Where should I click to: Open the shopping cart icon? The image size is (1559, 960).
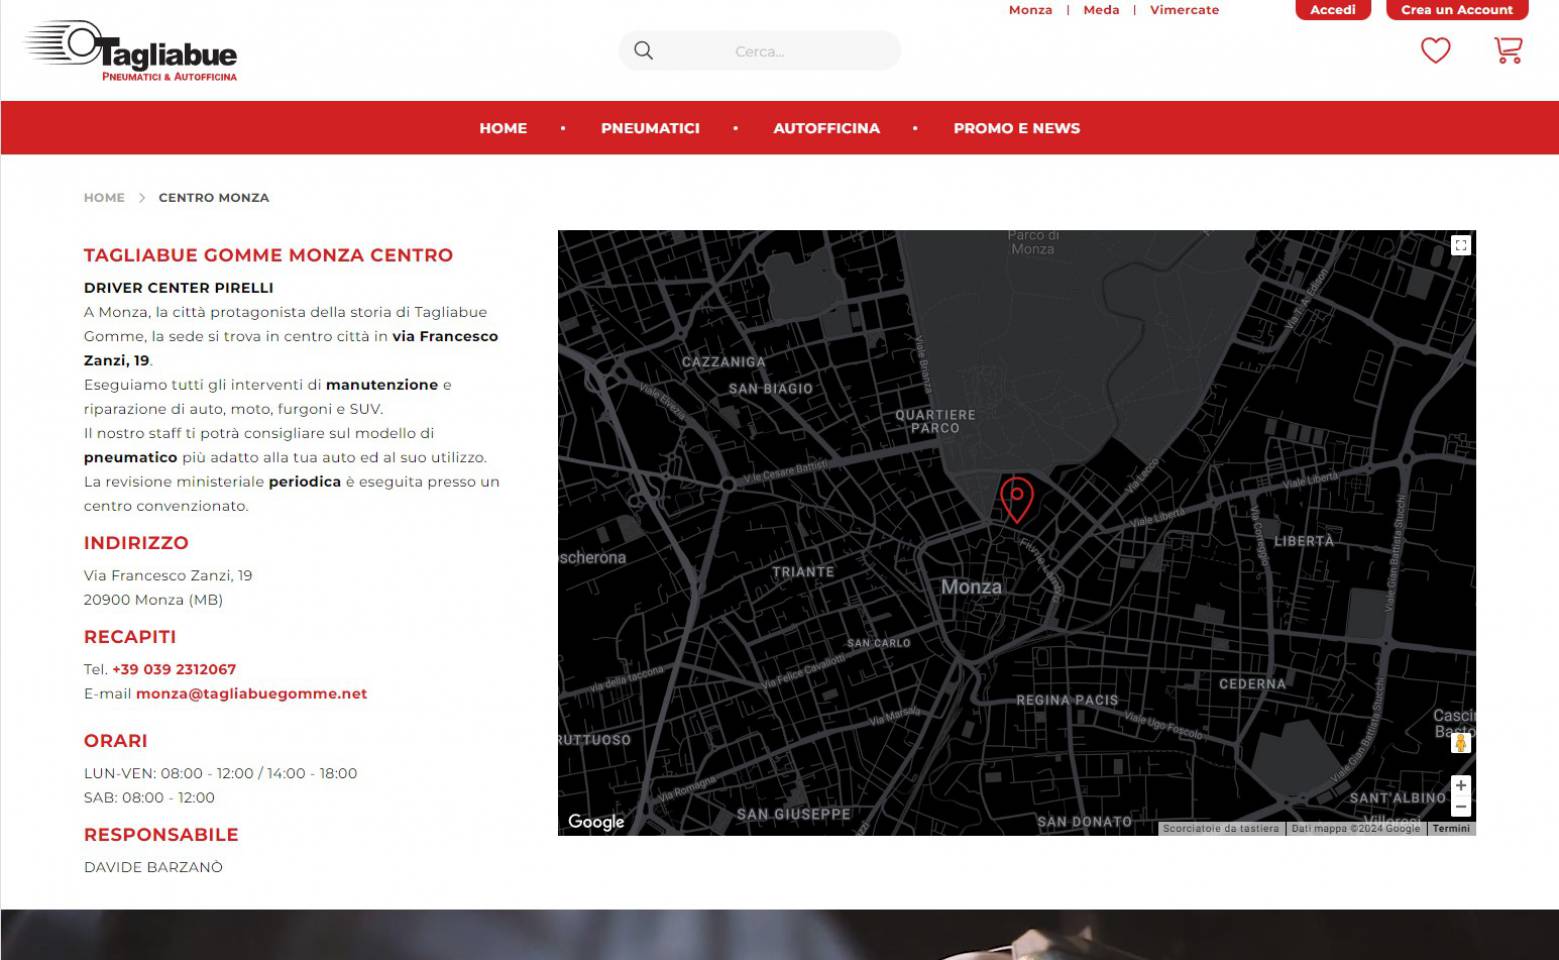point(1508,50)
